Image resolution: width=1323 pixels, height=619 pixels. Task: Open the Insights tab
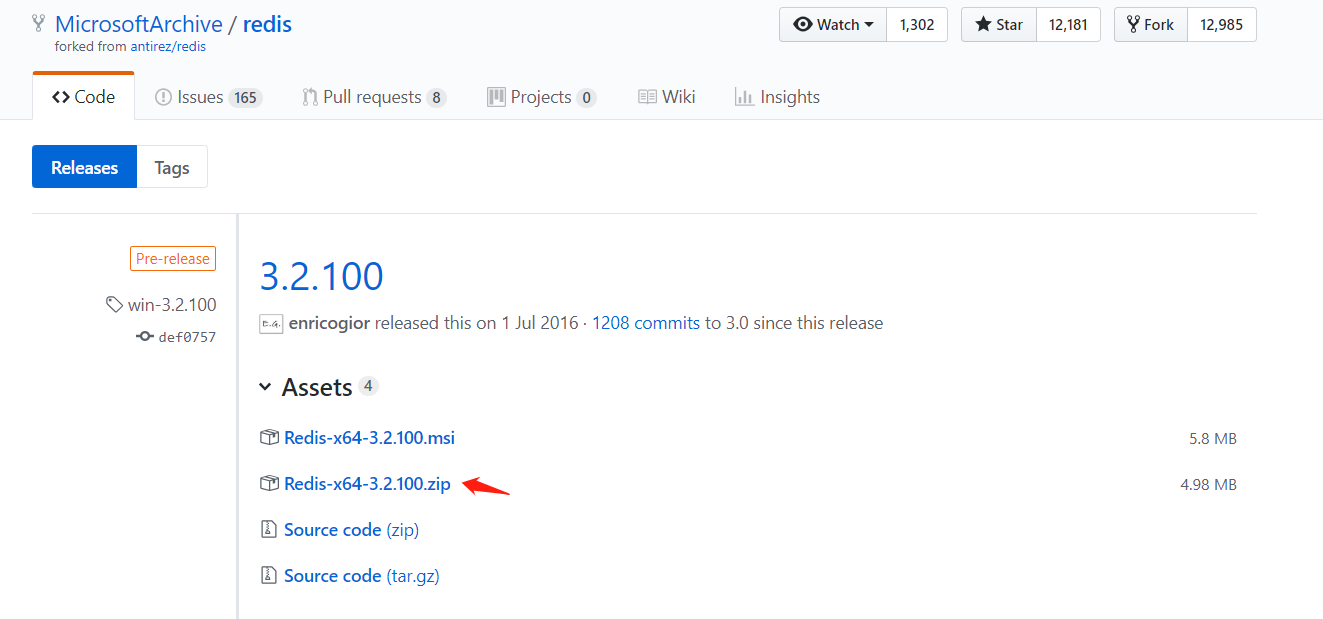pos(777,97)
